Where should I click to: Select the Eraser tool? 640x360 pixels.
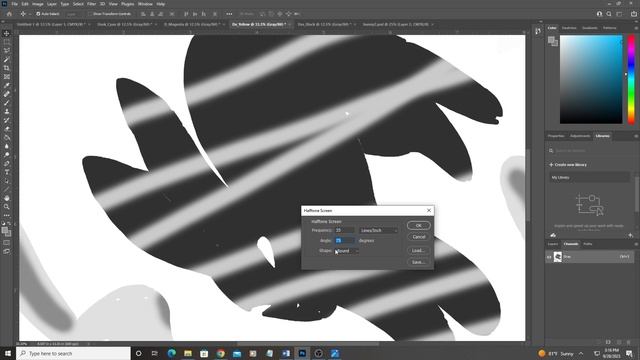click(7, 129)
